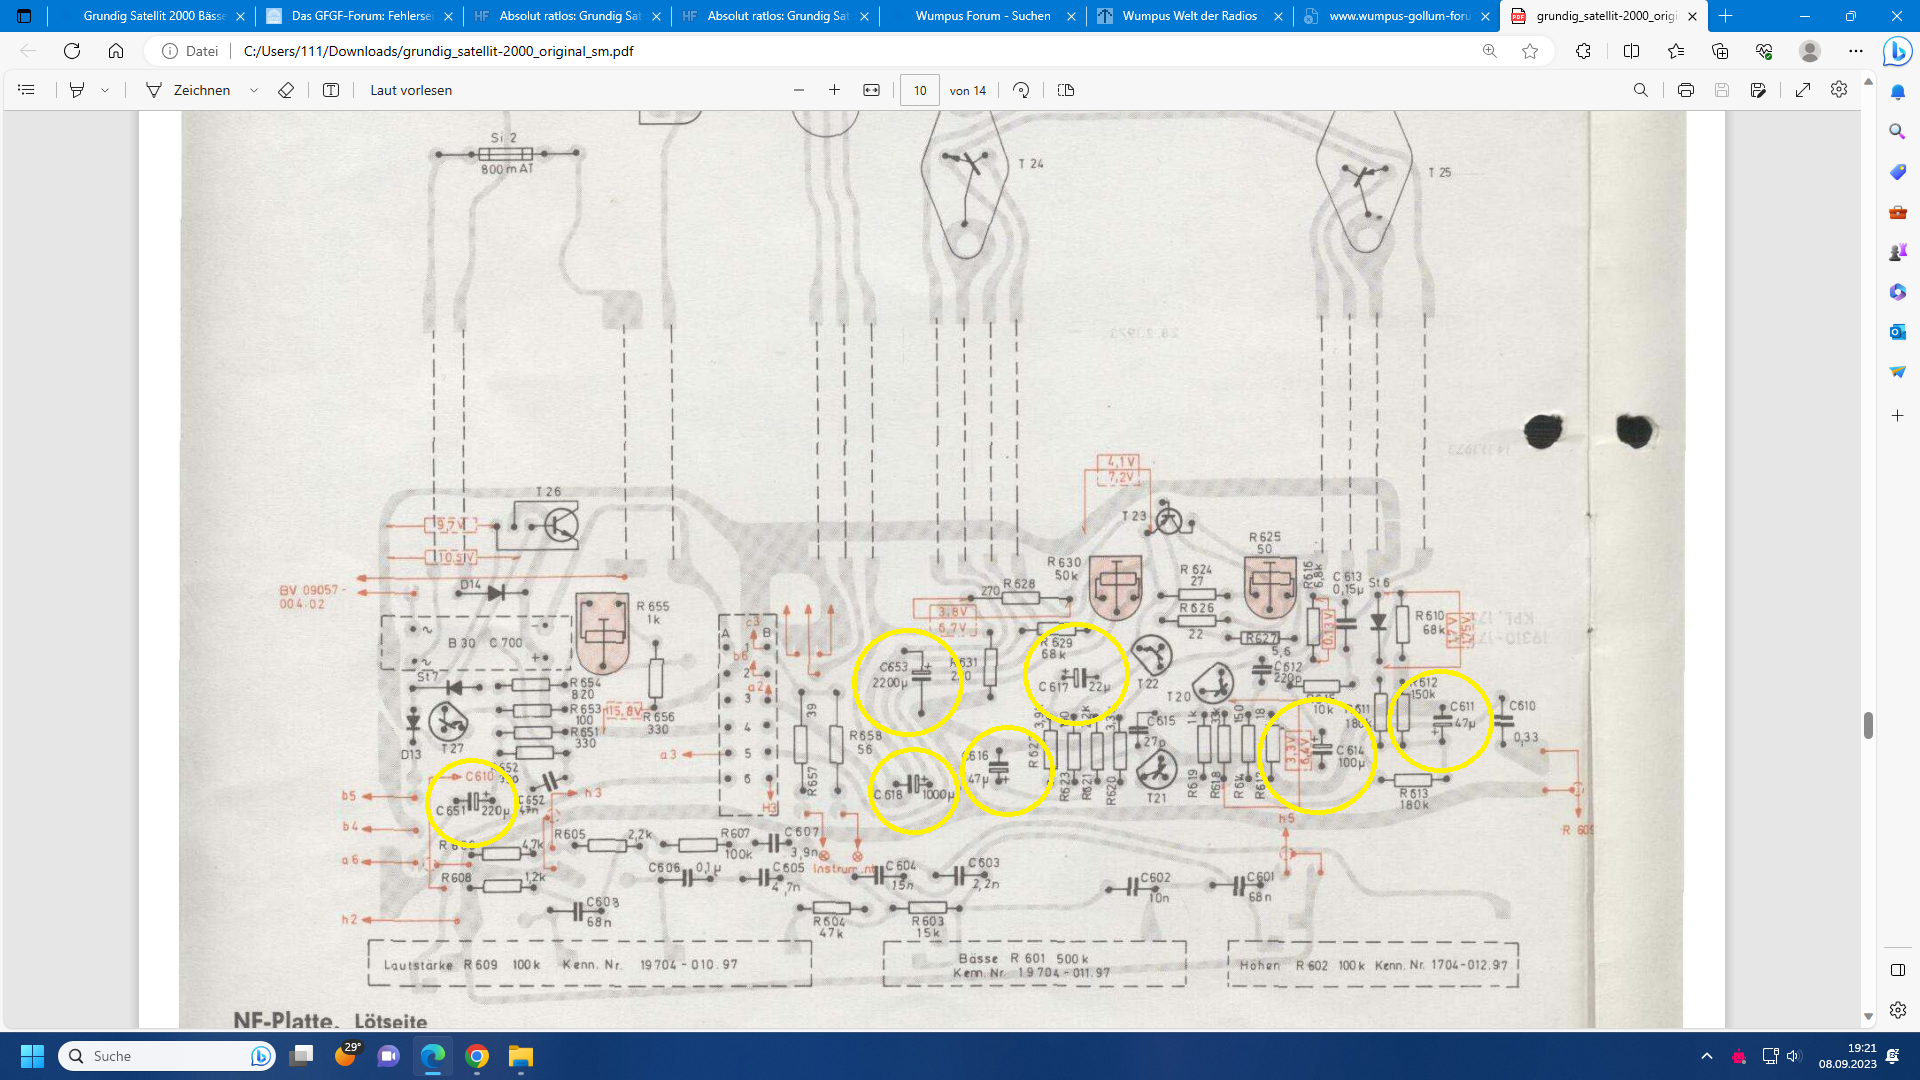The height and width of the screenshot is (1080, 1920).
Task: Click the page number input field
Action: click(920, 90)
